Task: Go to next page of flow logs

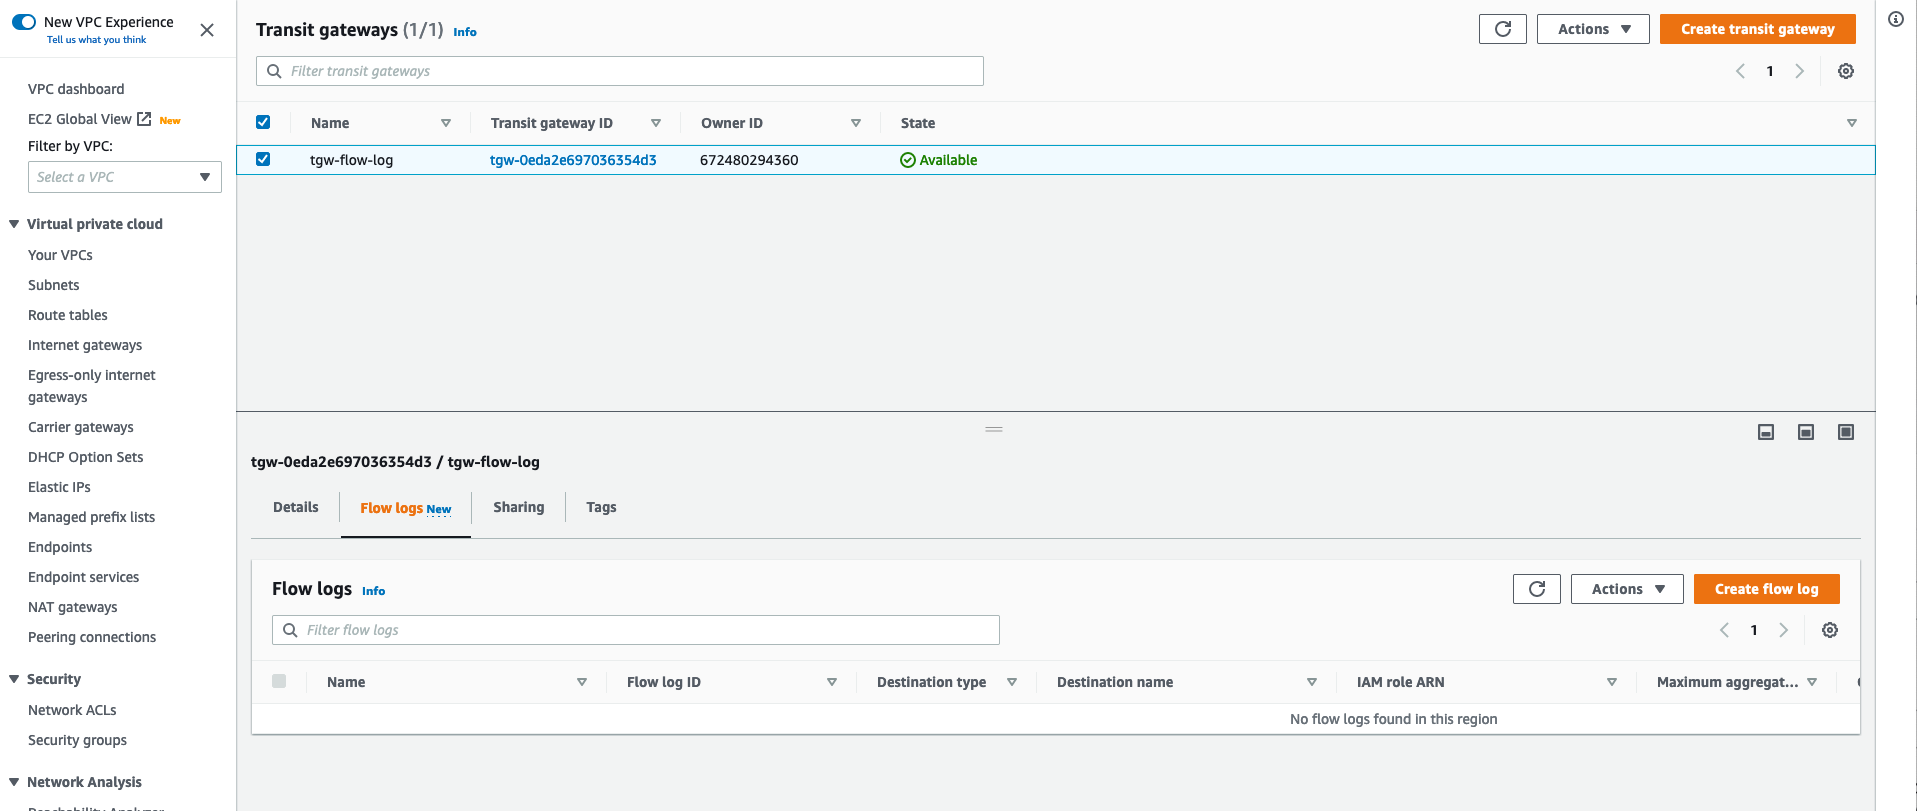Action: [1784, 630]
